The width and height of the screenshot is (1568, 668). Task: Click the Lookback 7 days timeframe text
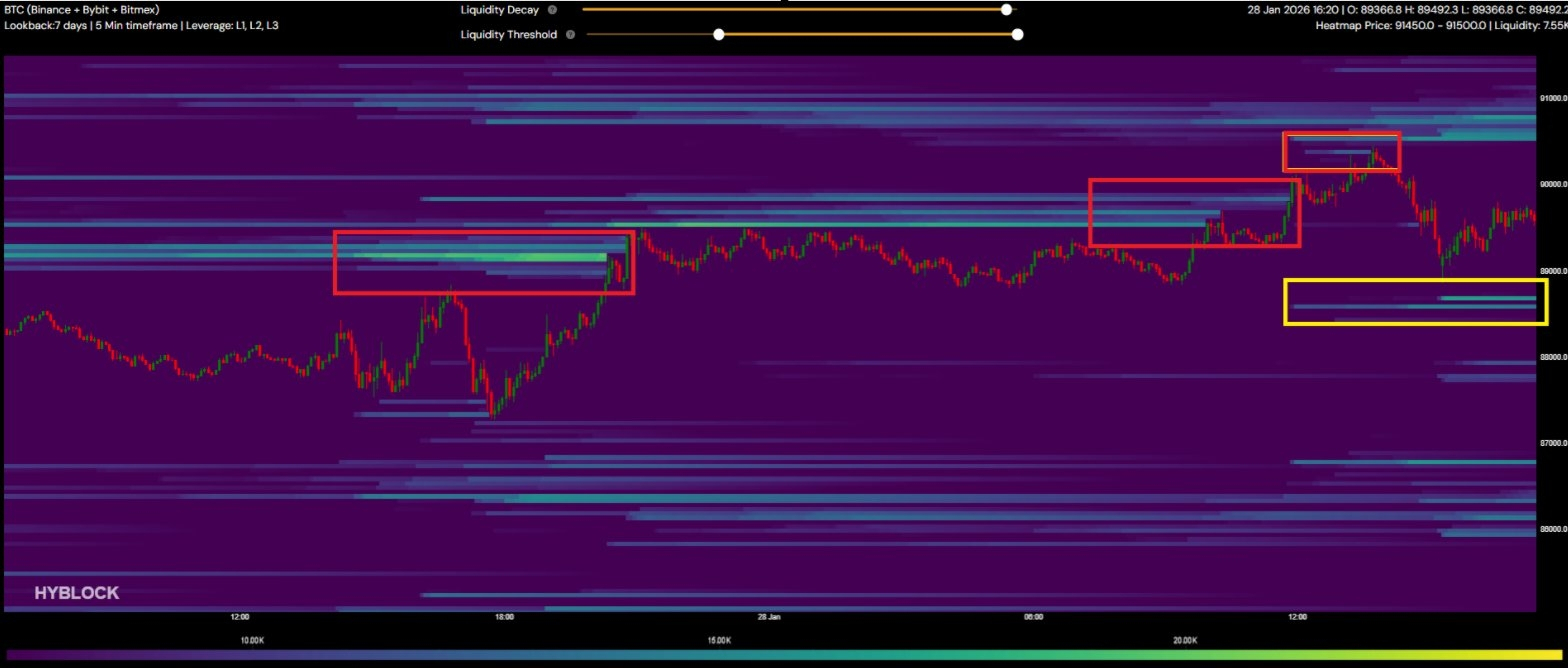tap(141, 25)
